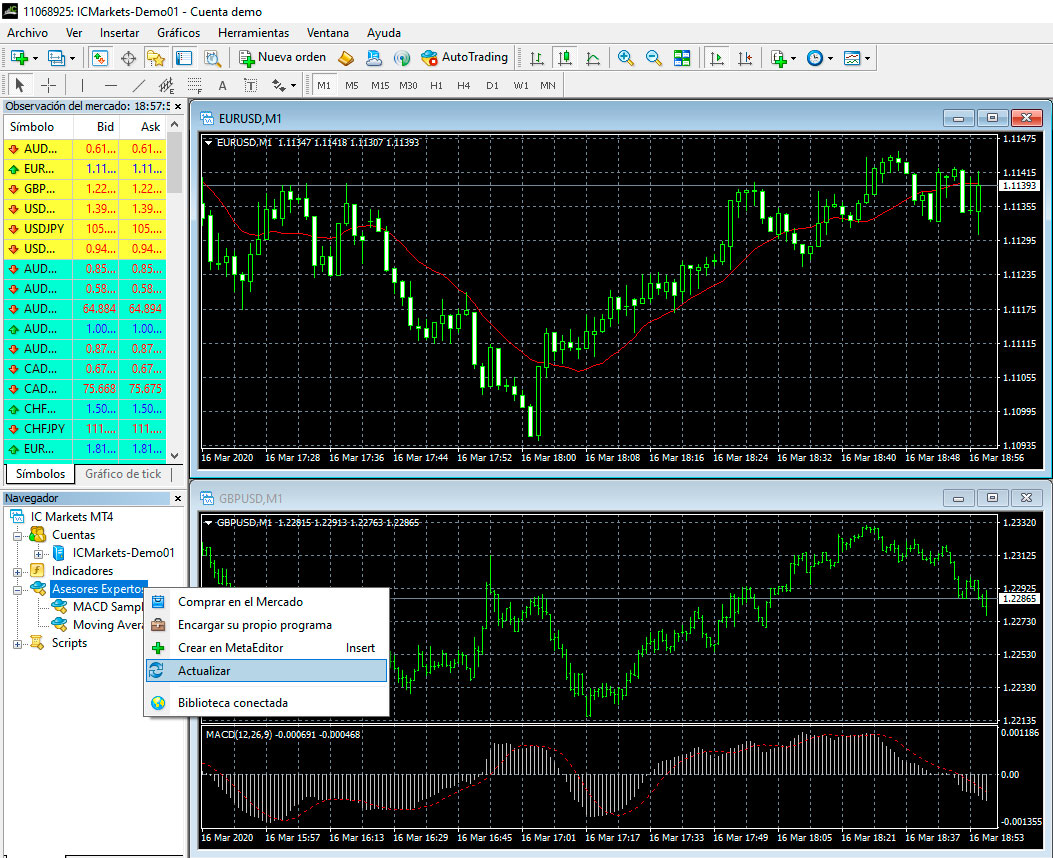Open the Herramientas menu
This screenshot has height=858, width=1053.
coord(253,33)
